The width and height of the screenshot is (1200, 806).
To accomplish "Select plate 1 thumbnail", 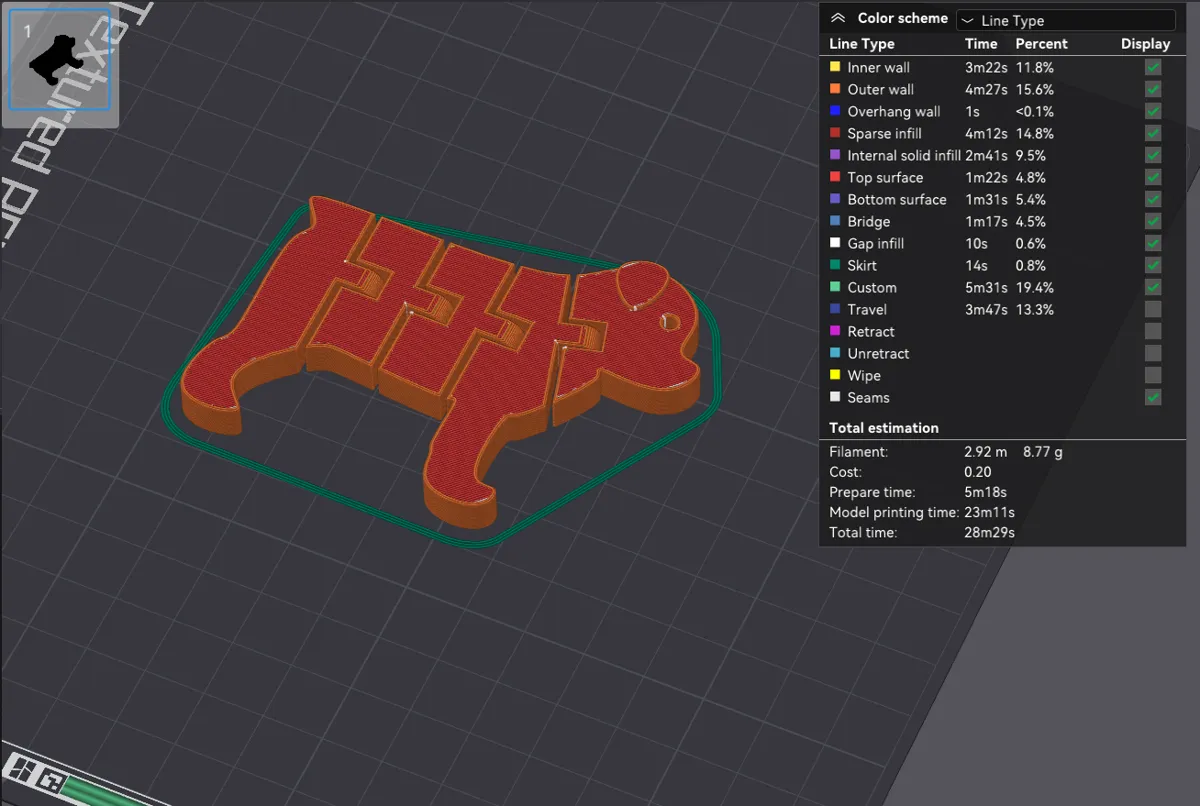I will coord(60,60).
